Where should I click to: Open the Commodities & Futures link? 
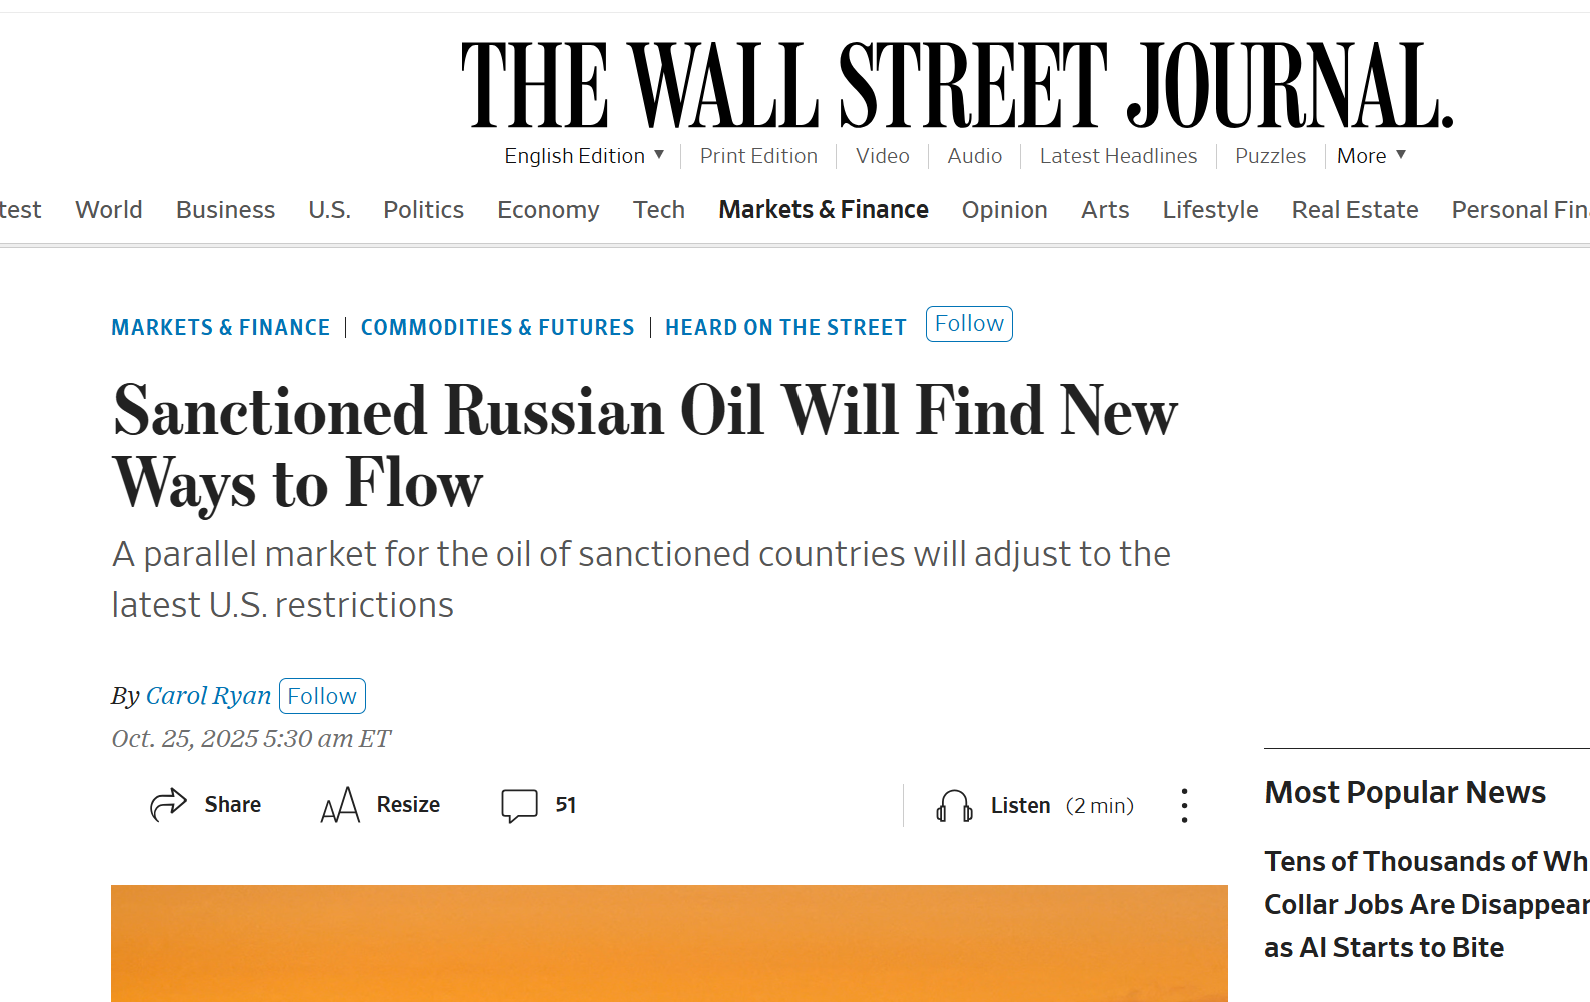click(x=497, y=328)
